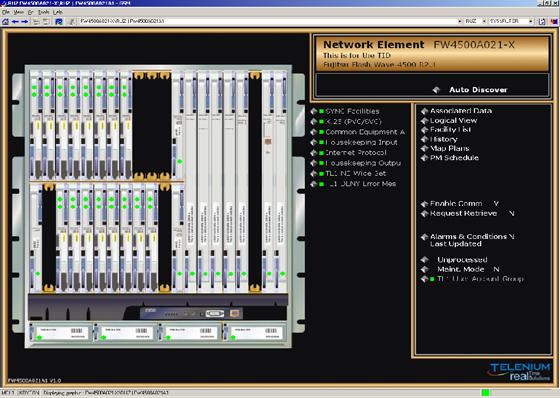Click the diamond beside Map Plans

pos(424,148)
